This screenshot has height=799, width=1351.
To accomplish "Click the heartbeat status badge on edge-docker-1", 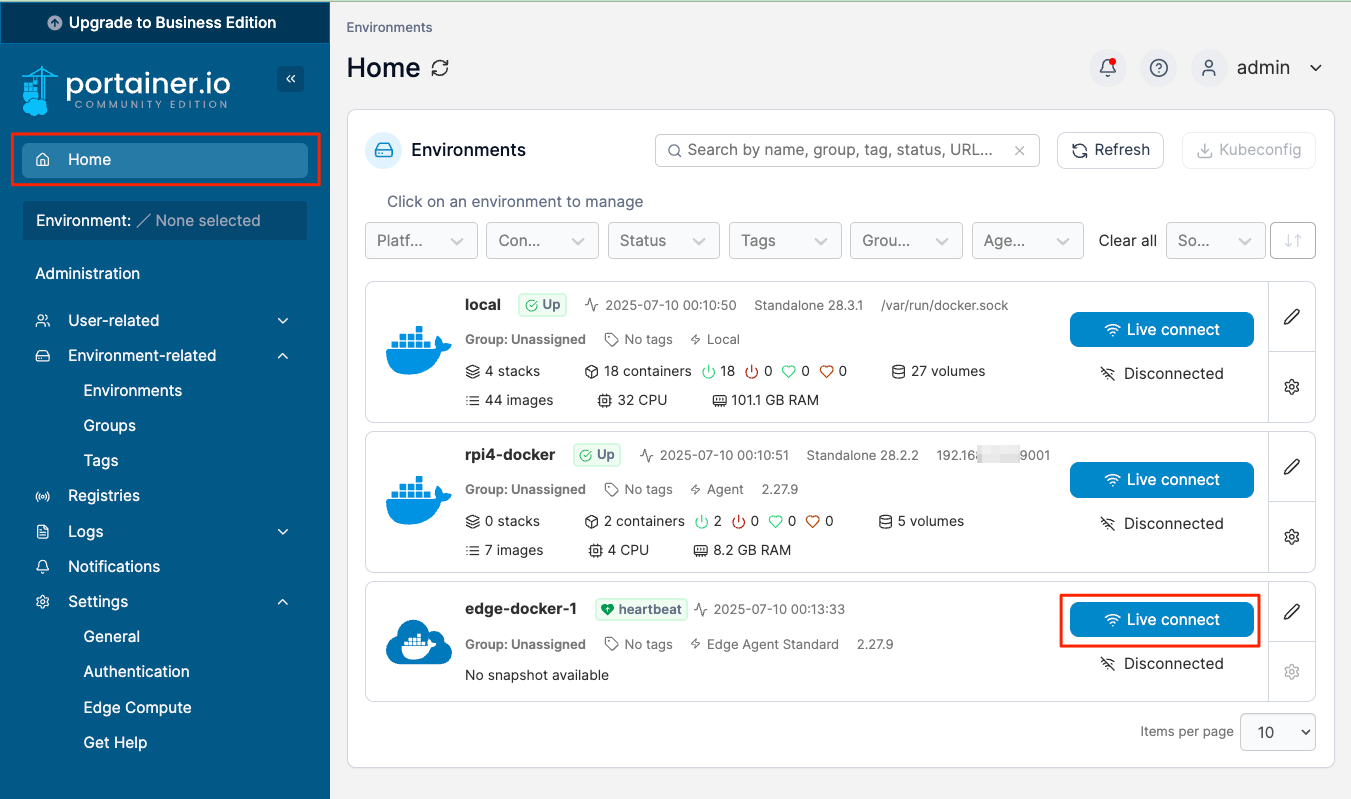I will 642,609.
